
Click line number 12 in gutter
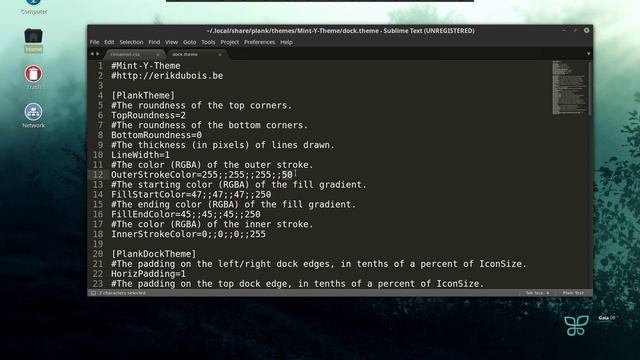coord(98,175)
